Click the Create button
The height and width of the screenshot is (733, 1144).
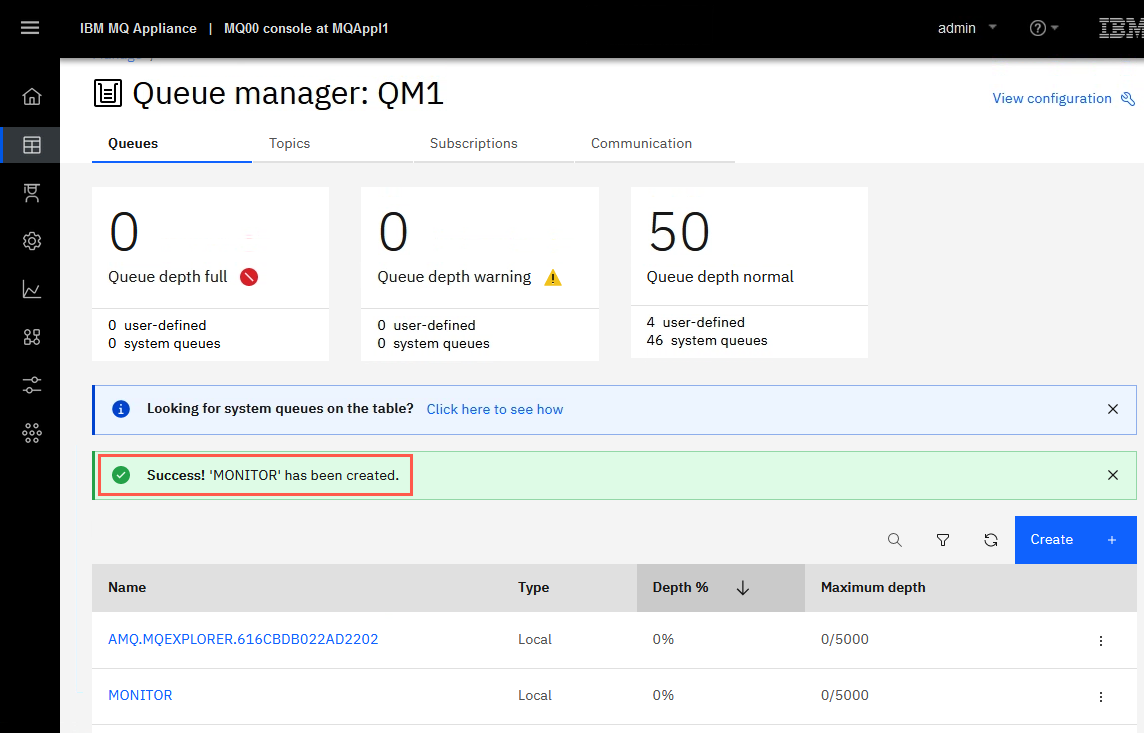point(1075,540)
